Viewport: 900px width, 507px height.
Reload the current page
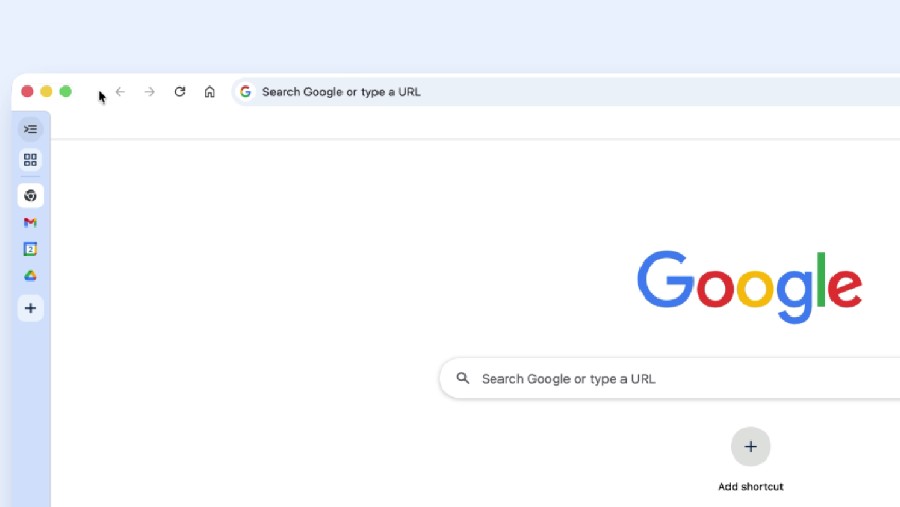(180, 92)
